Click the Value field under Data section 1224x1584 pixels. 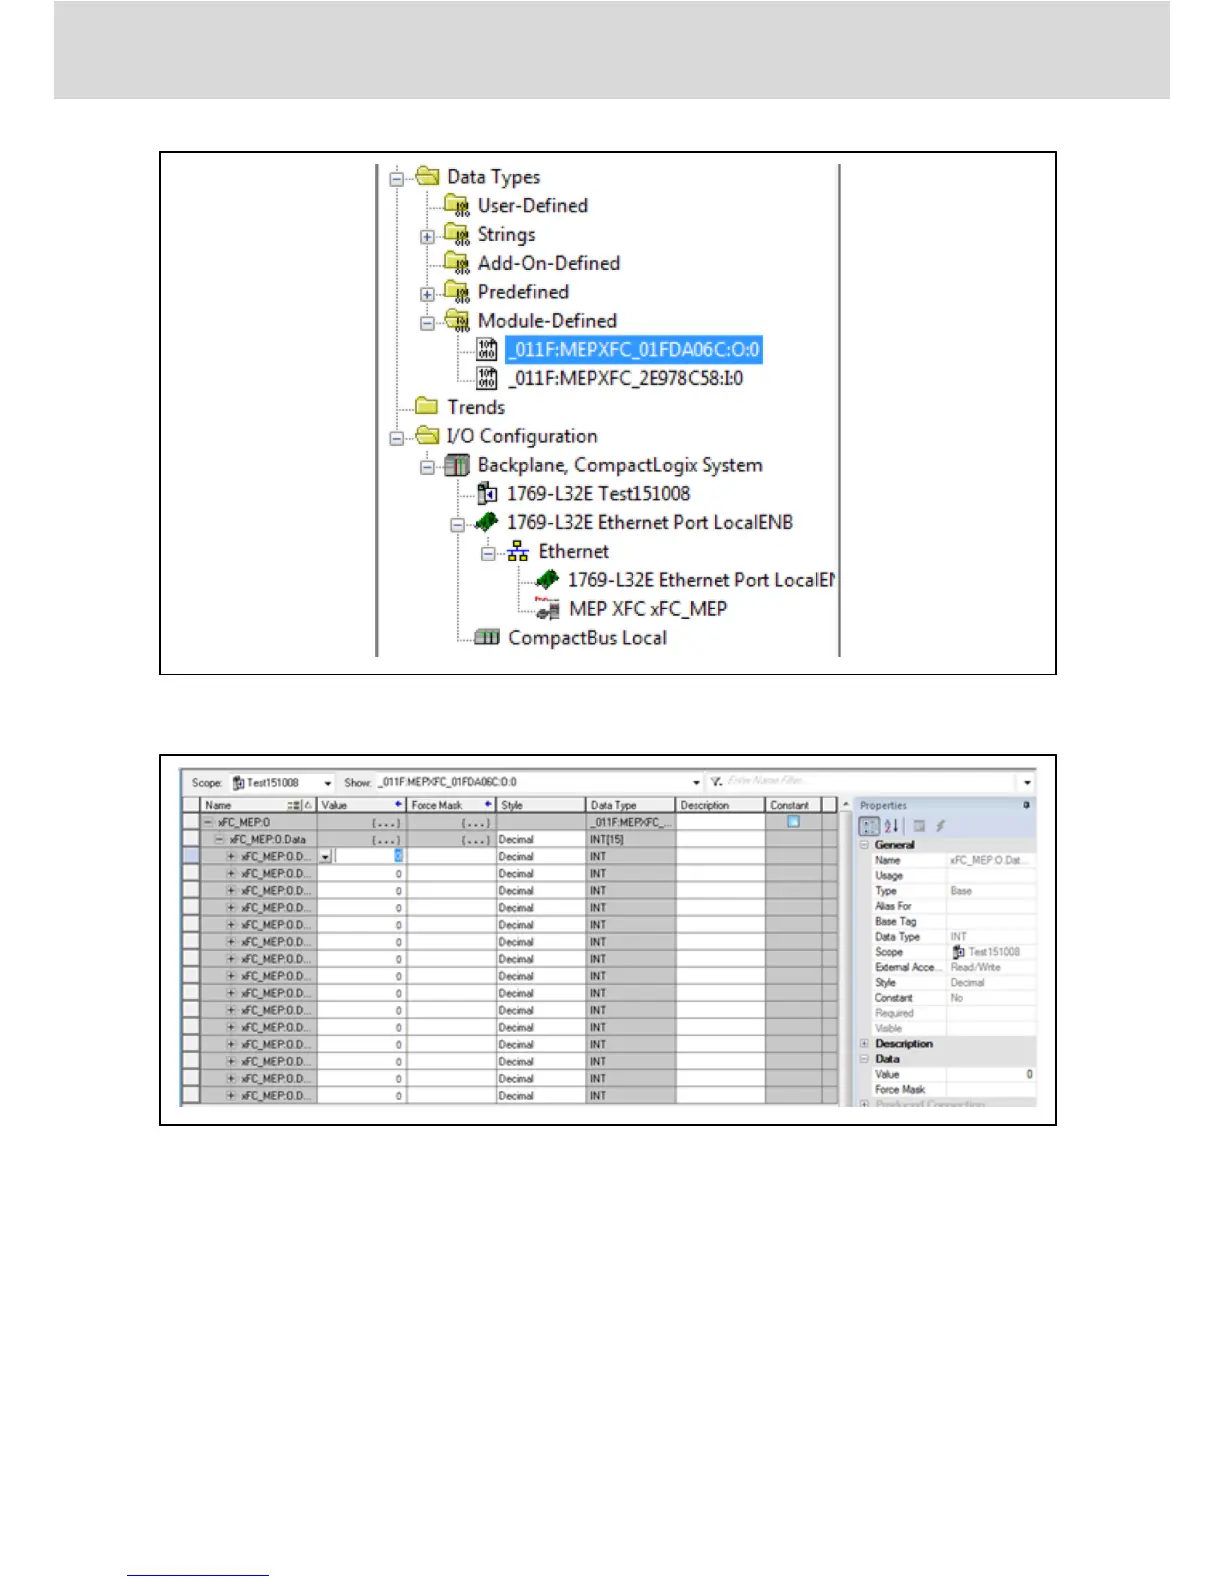(991, 1075)
